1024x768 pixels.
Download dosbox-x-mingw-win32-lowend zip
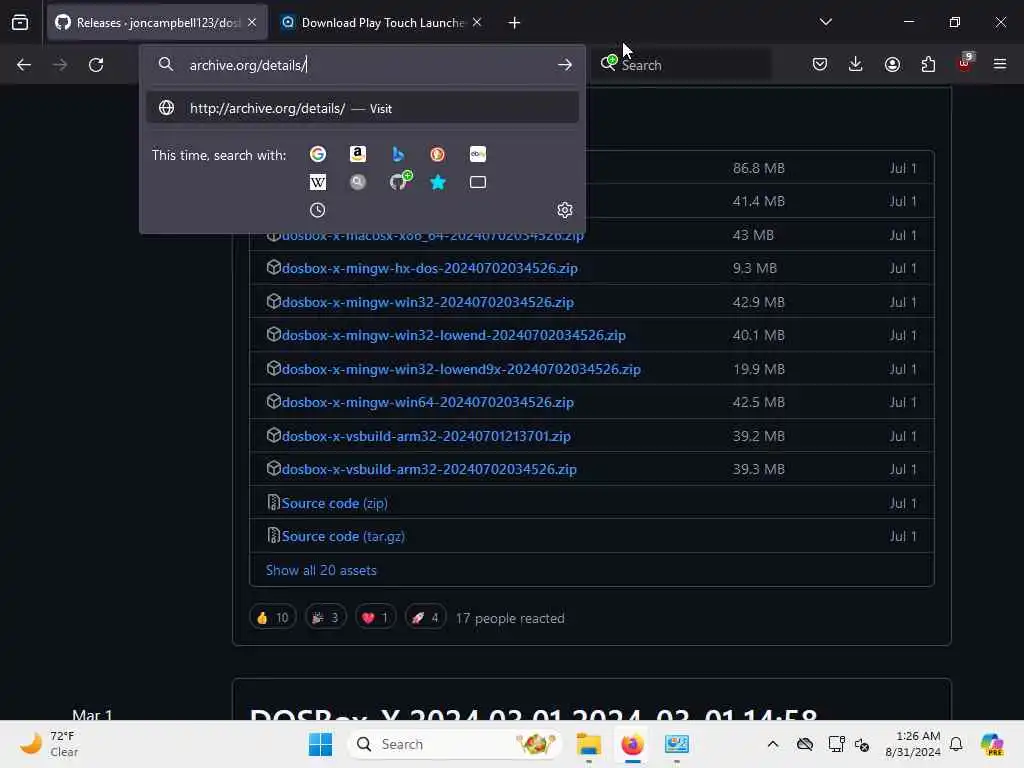453,335
